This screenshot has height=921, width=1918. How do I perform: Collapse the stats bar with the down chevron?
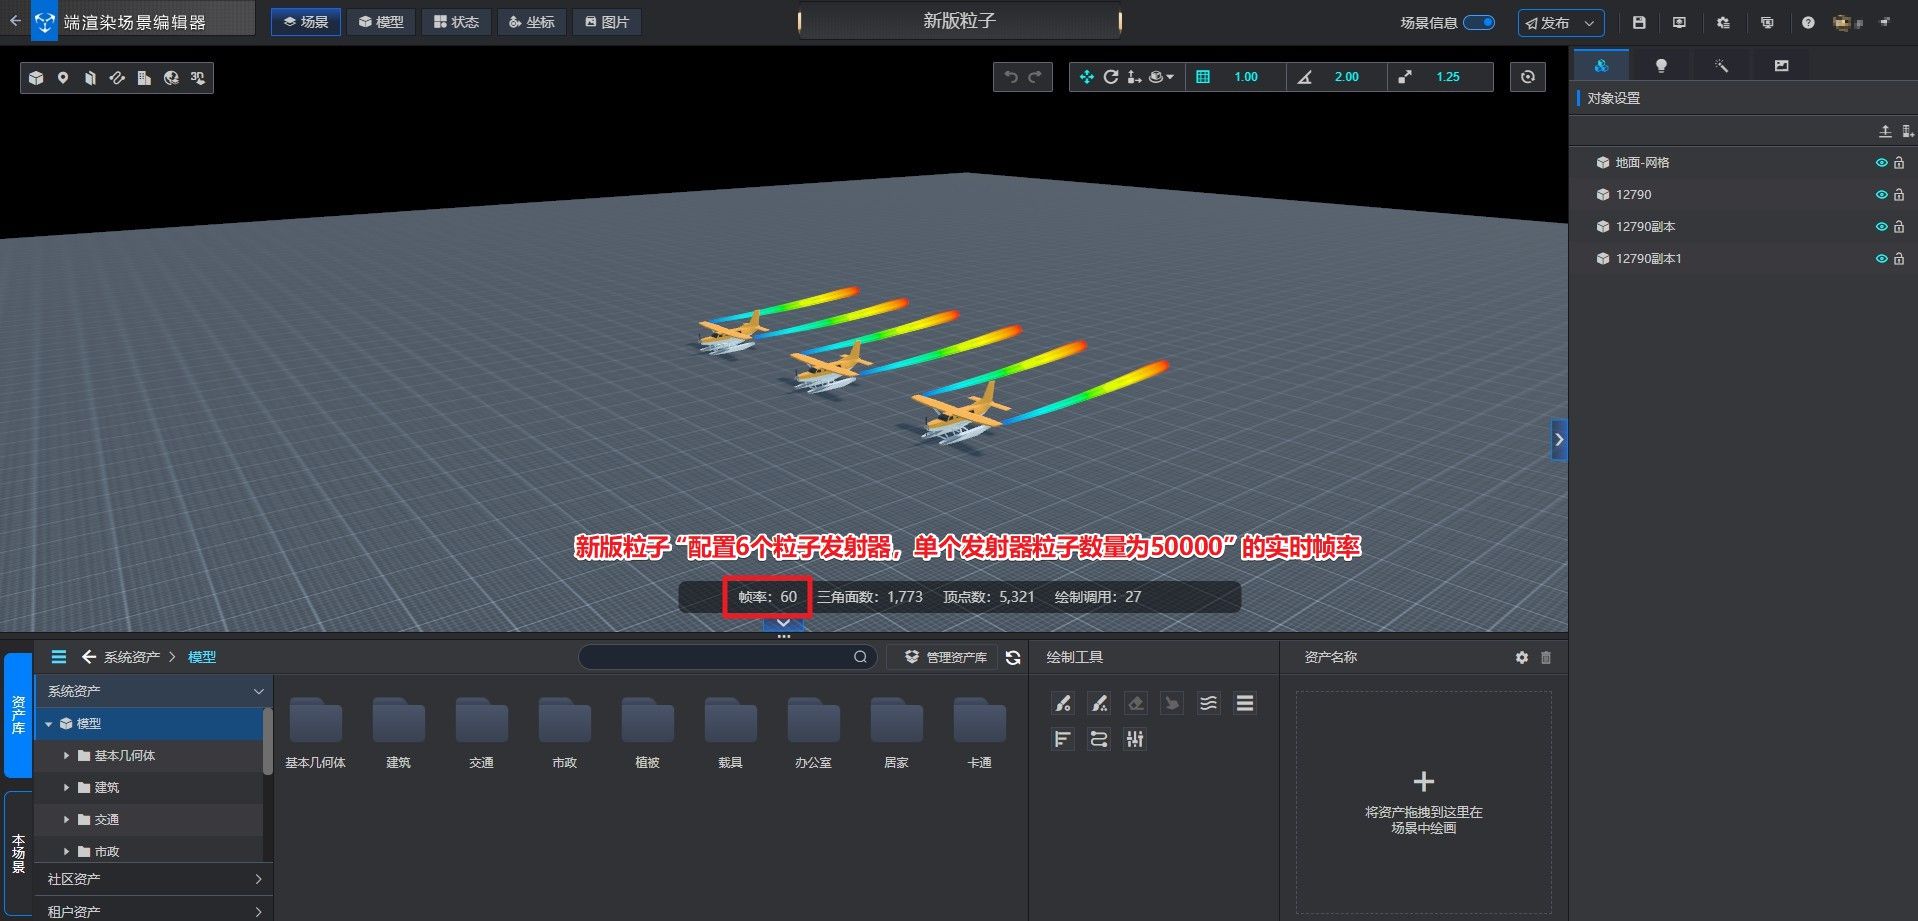(784, 623)
